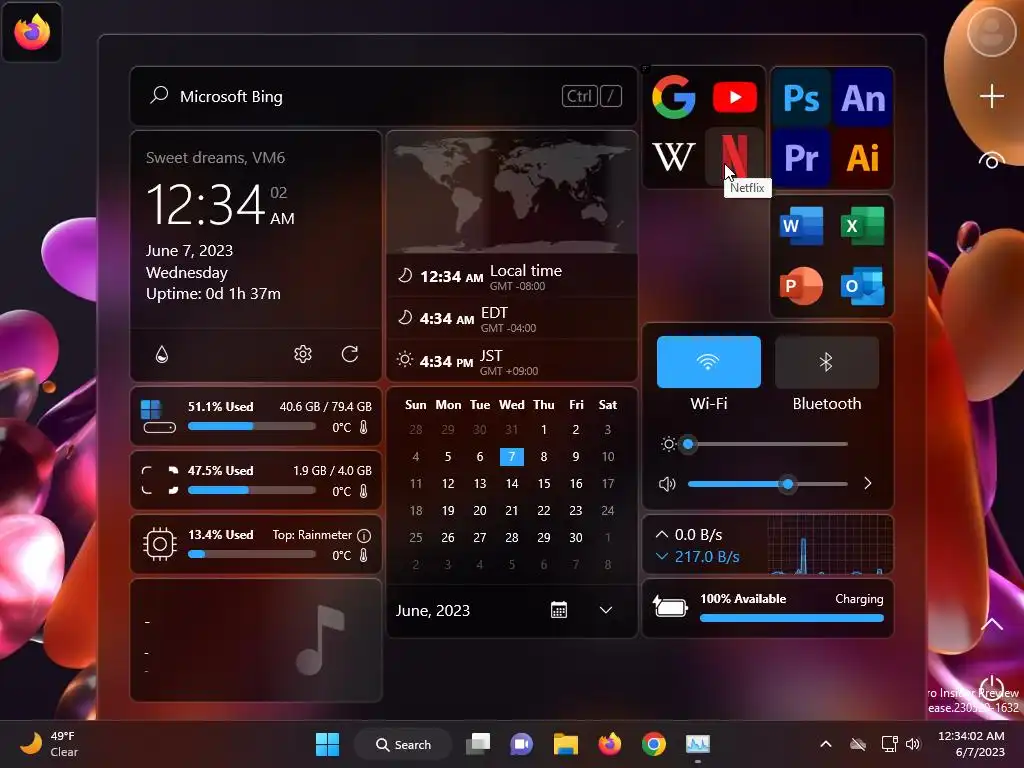1024x768 pixels.
Task: Click the 100% Available battery text
Action: tap(743, 599)
